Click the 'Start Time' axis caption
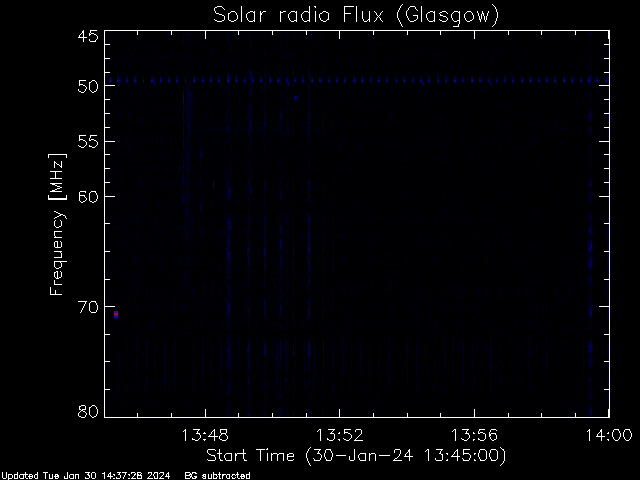Viewport: 640px width, 480px height. pos(250,456)
